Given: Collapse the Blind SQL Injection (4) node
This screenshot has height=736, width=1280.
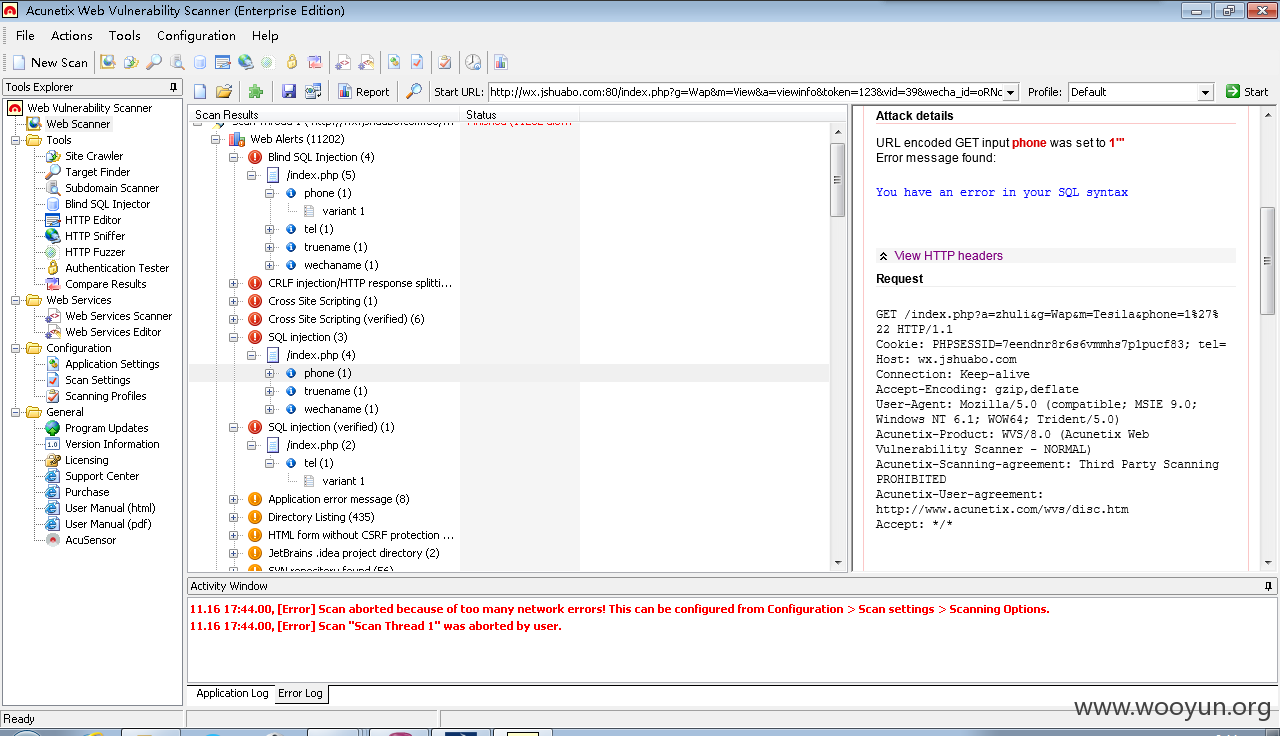Looking at the screenshot, I should tap(234, 157).
